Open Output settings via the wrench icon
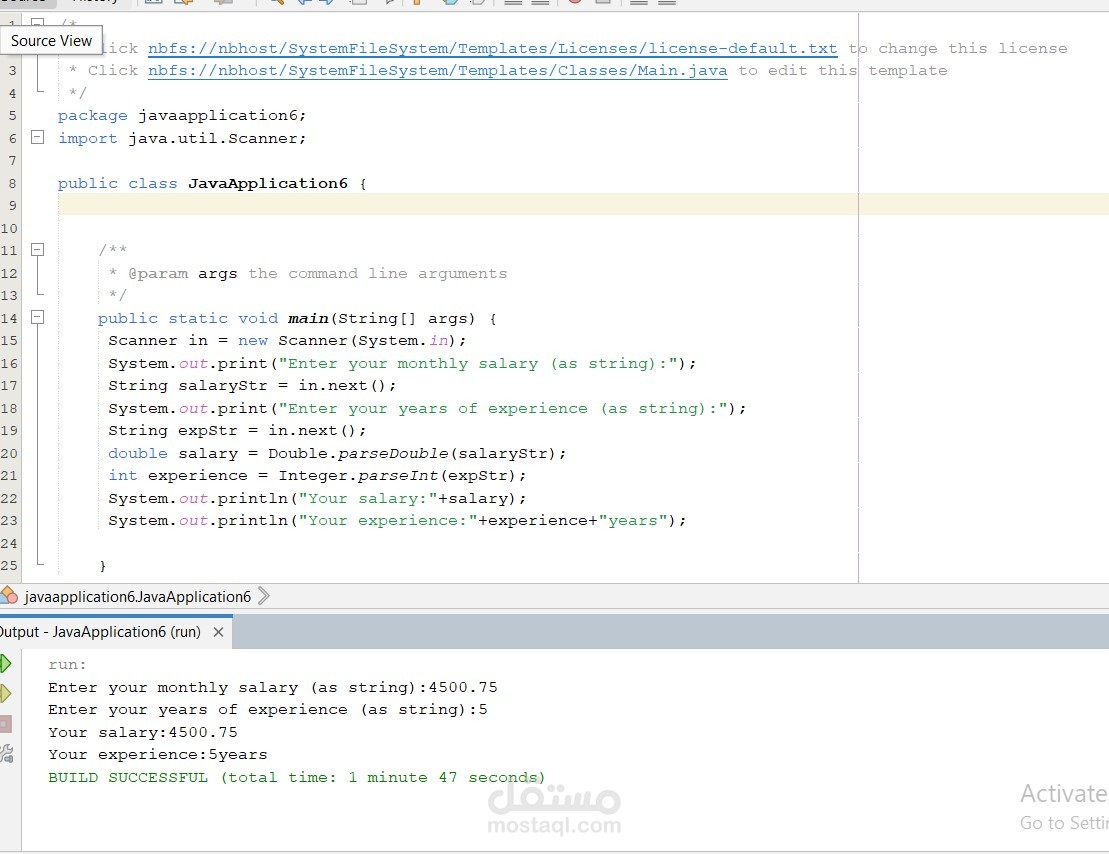 tap(6, 754)
